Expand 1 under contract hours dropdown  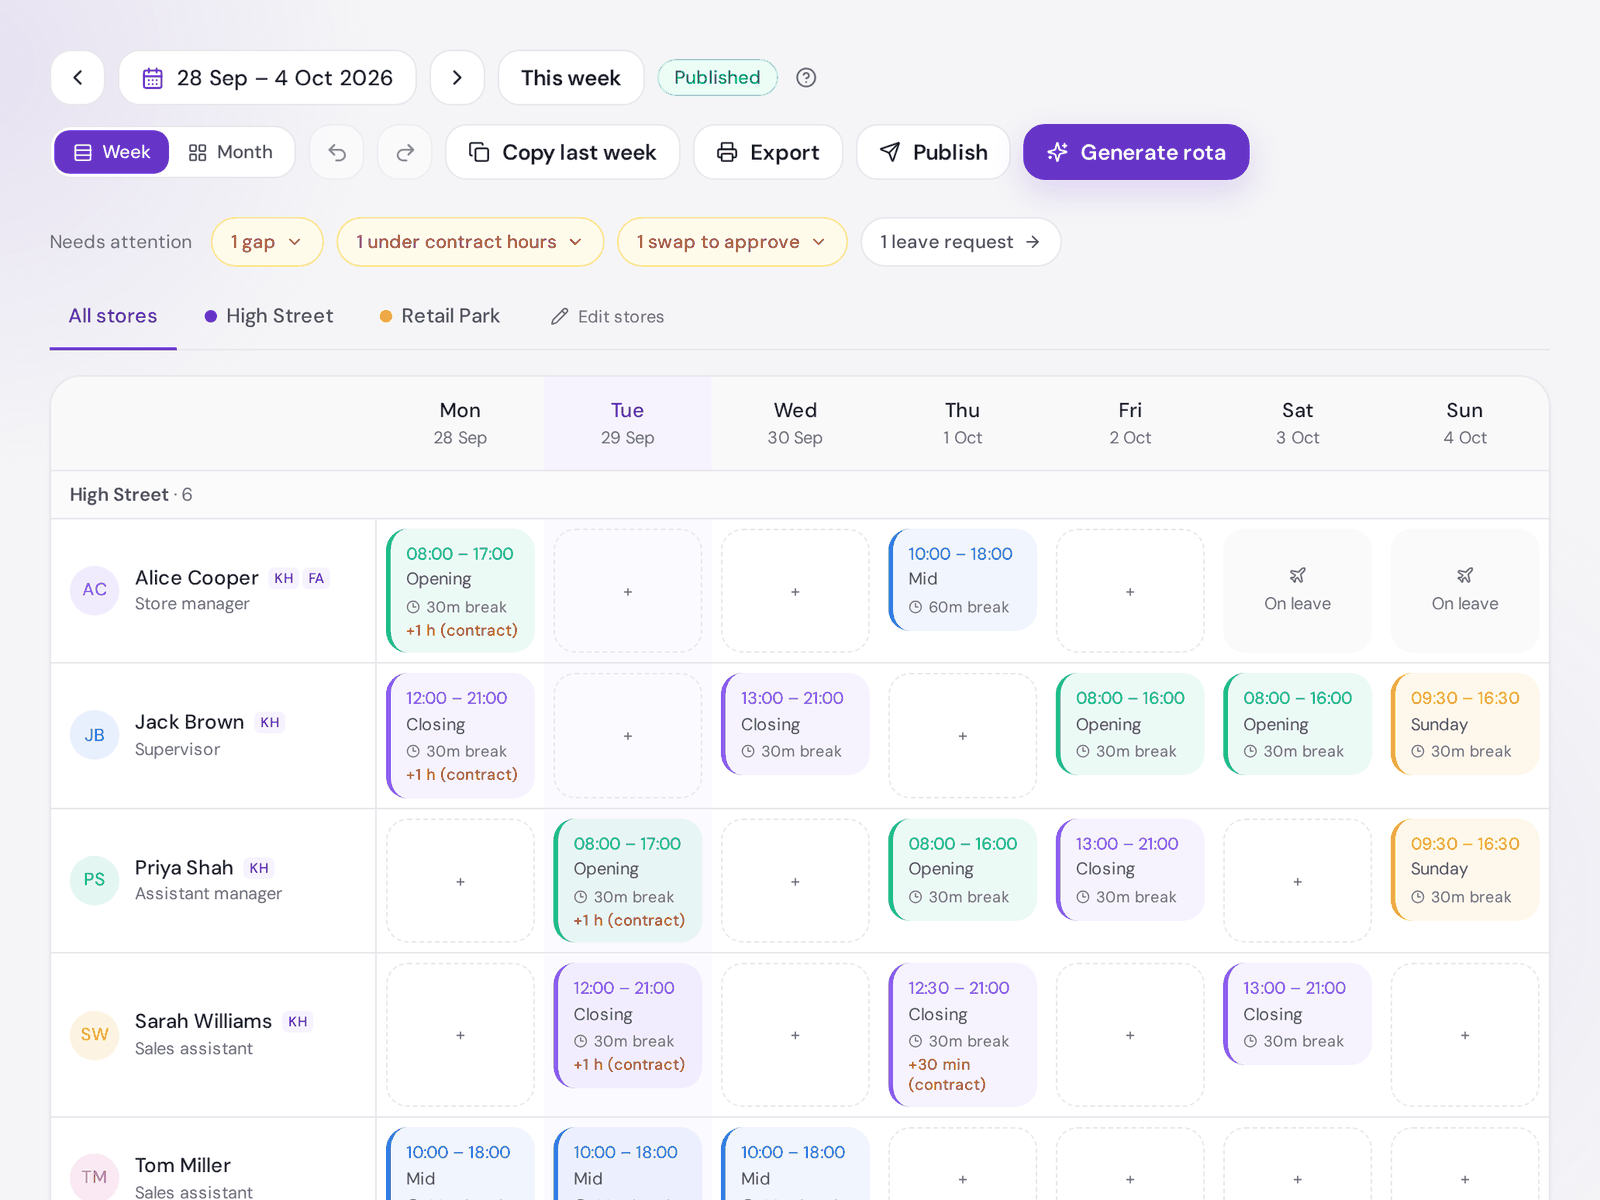pos(470,242)
